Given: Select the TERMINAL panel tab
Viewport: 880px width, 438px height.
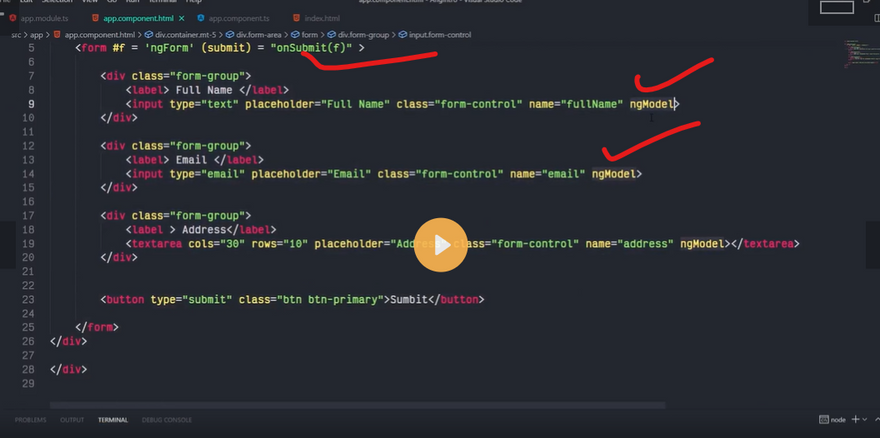Looking at the screenshot, I should (x=112, y=420).
